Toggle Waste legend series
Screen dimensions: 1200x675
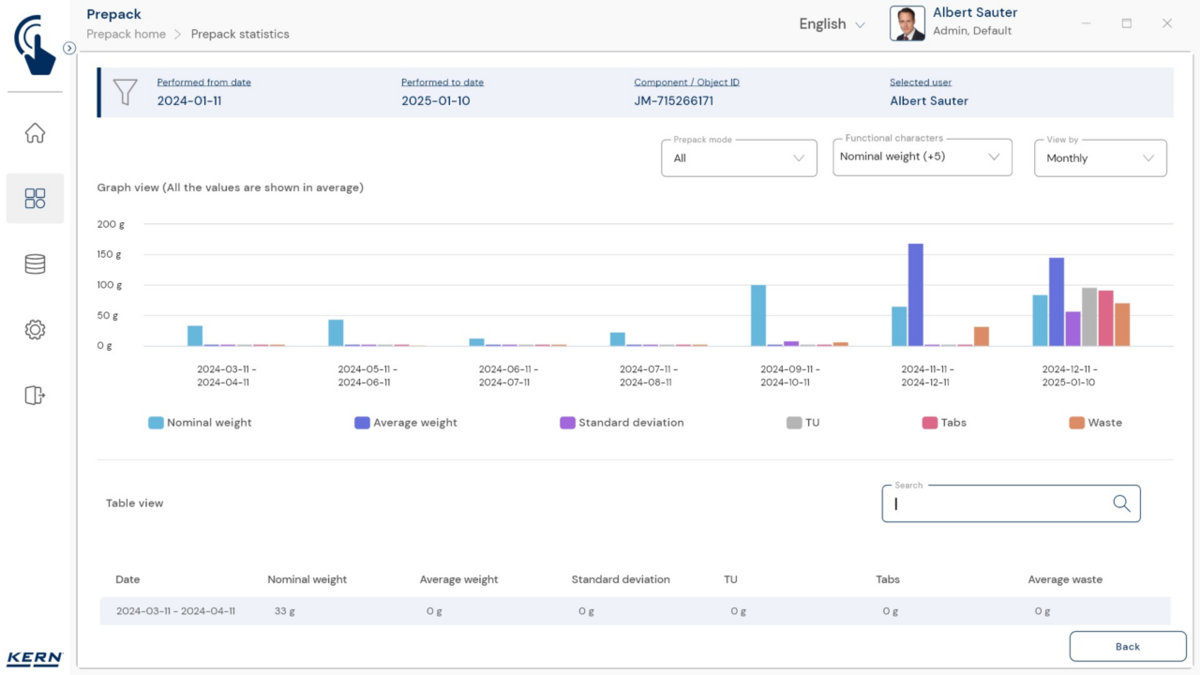click(x=1096, y=423)
